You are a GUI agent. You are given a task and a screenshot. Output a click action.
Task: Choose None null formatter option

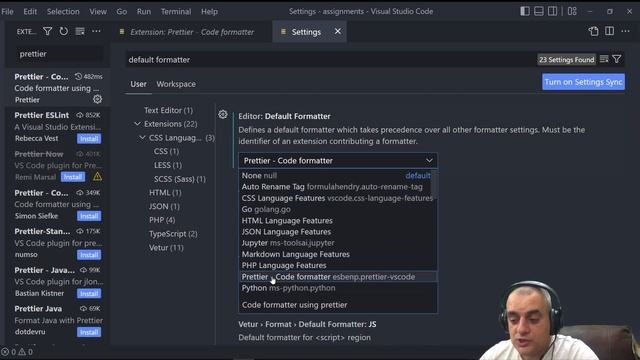(x=335, y=176)
